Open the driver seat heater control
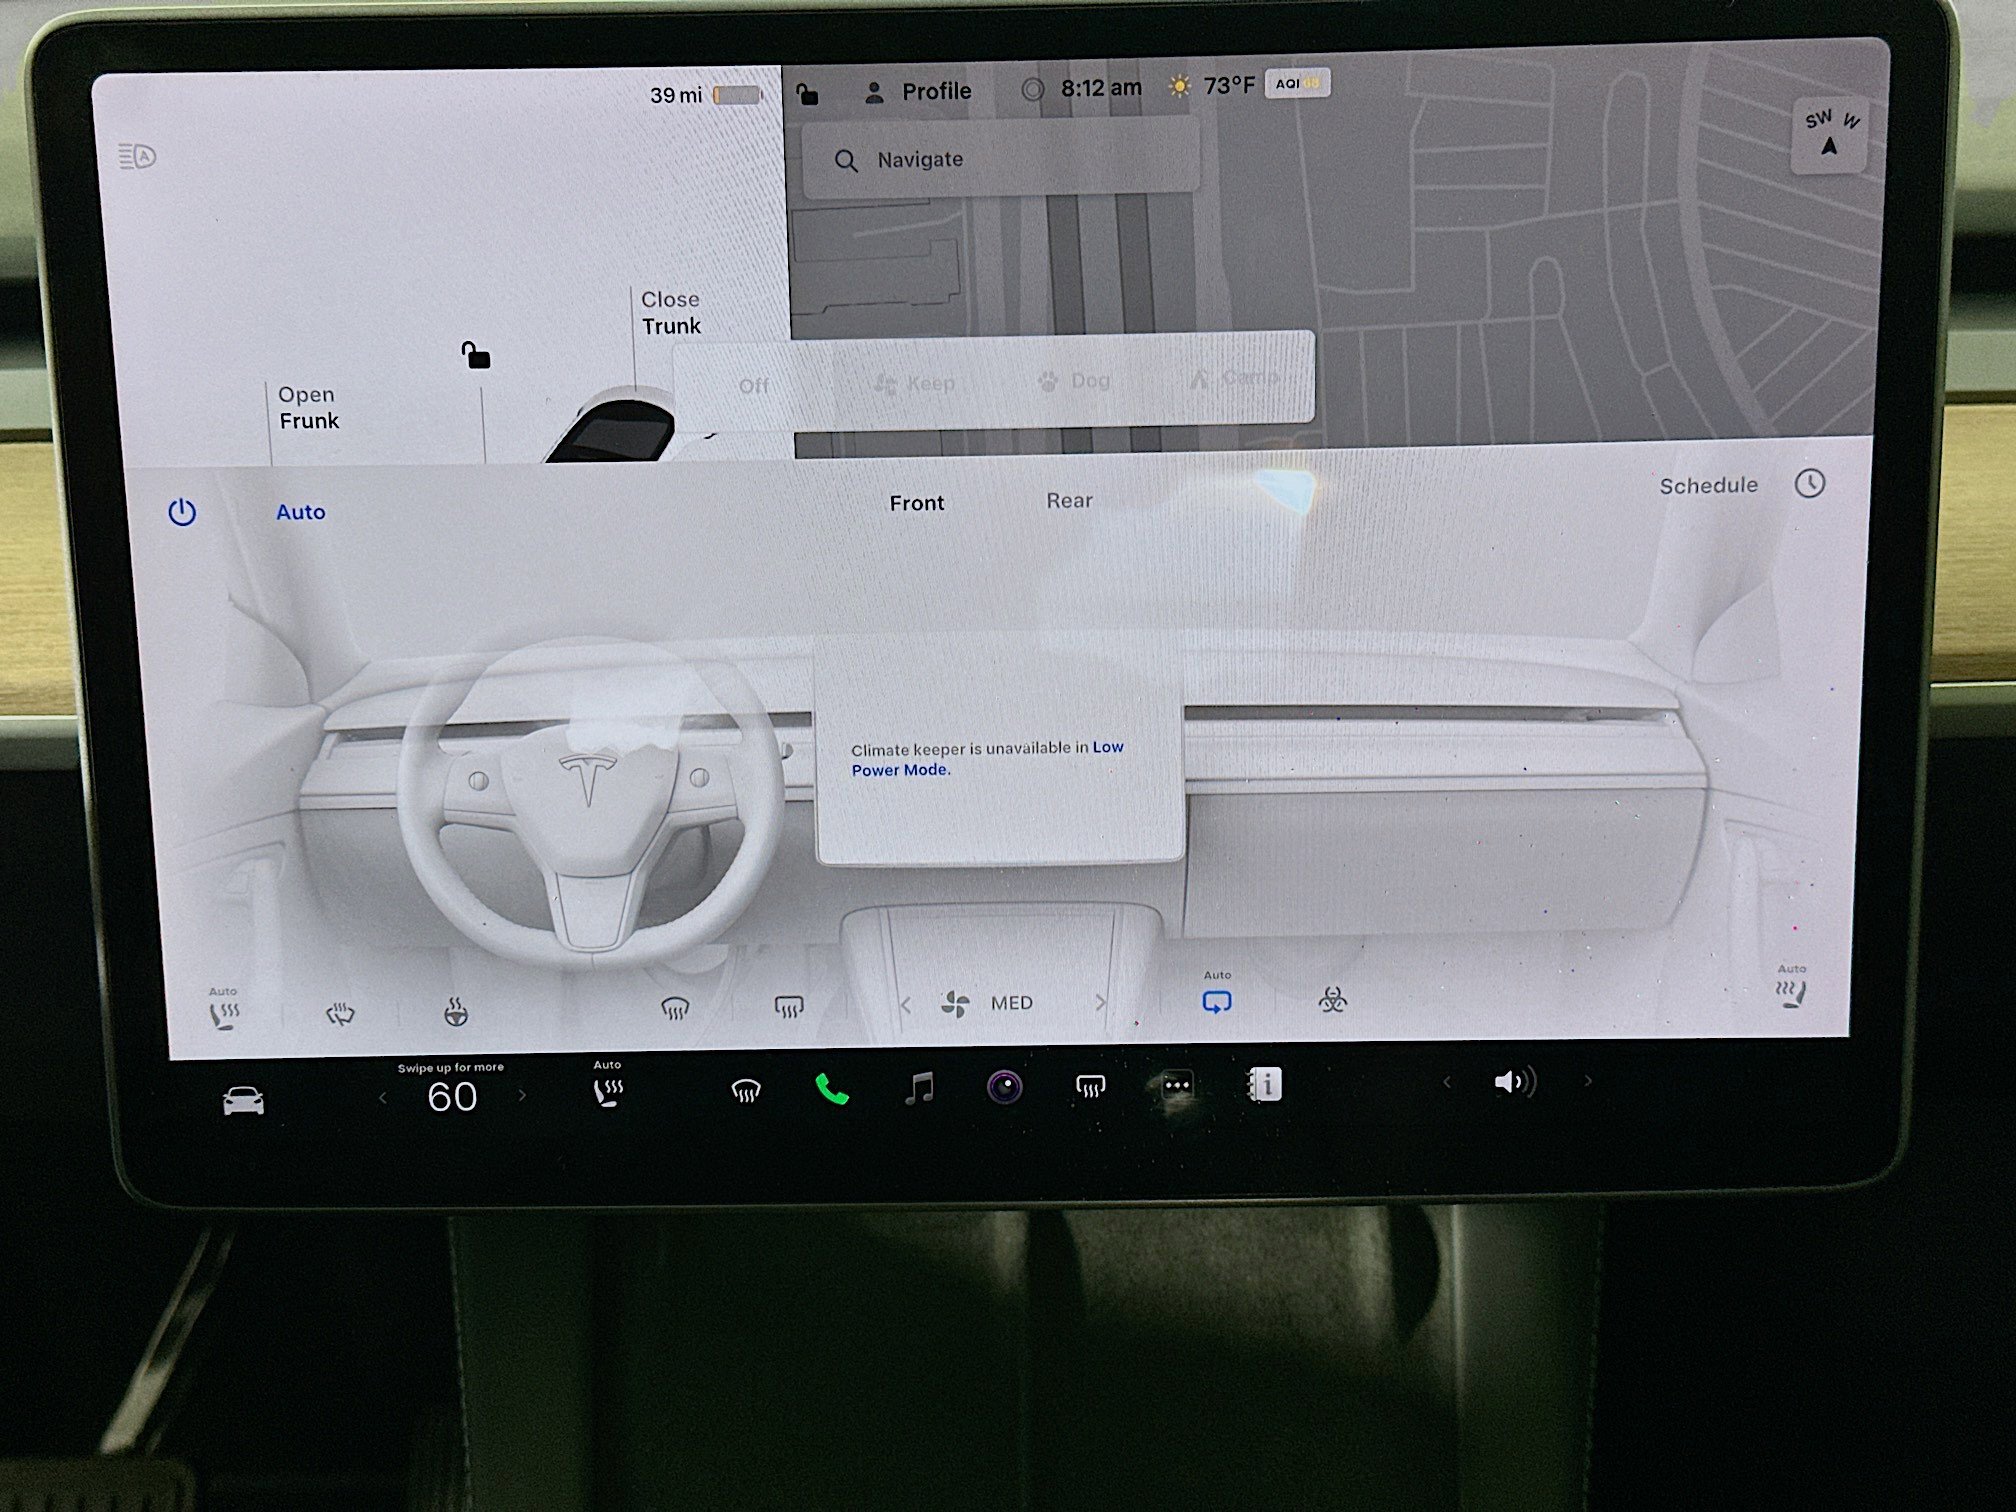Image resolution: width=2016 pixels, height=1512 pixels. tap(224, 1010)
